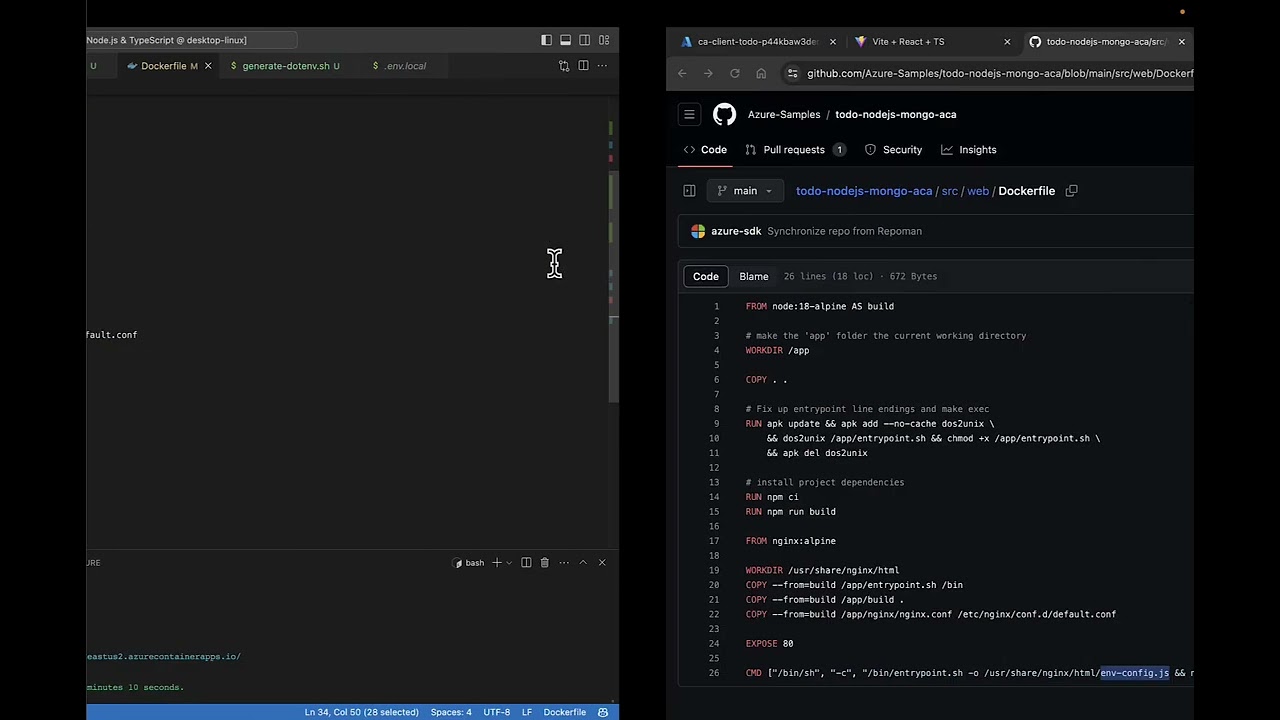Select the bash terminal profile

coord(469,563)
